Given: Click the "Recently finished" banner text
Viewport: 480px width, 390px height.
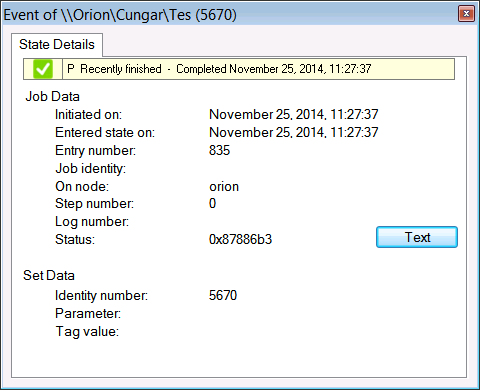Looking at the screenshot, I should click(x=121, y=69).
